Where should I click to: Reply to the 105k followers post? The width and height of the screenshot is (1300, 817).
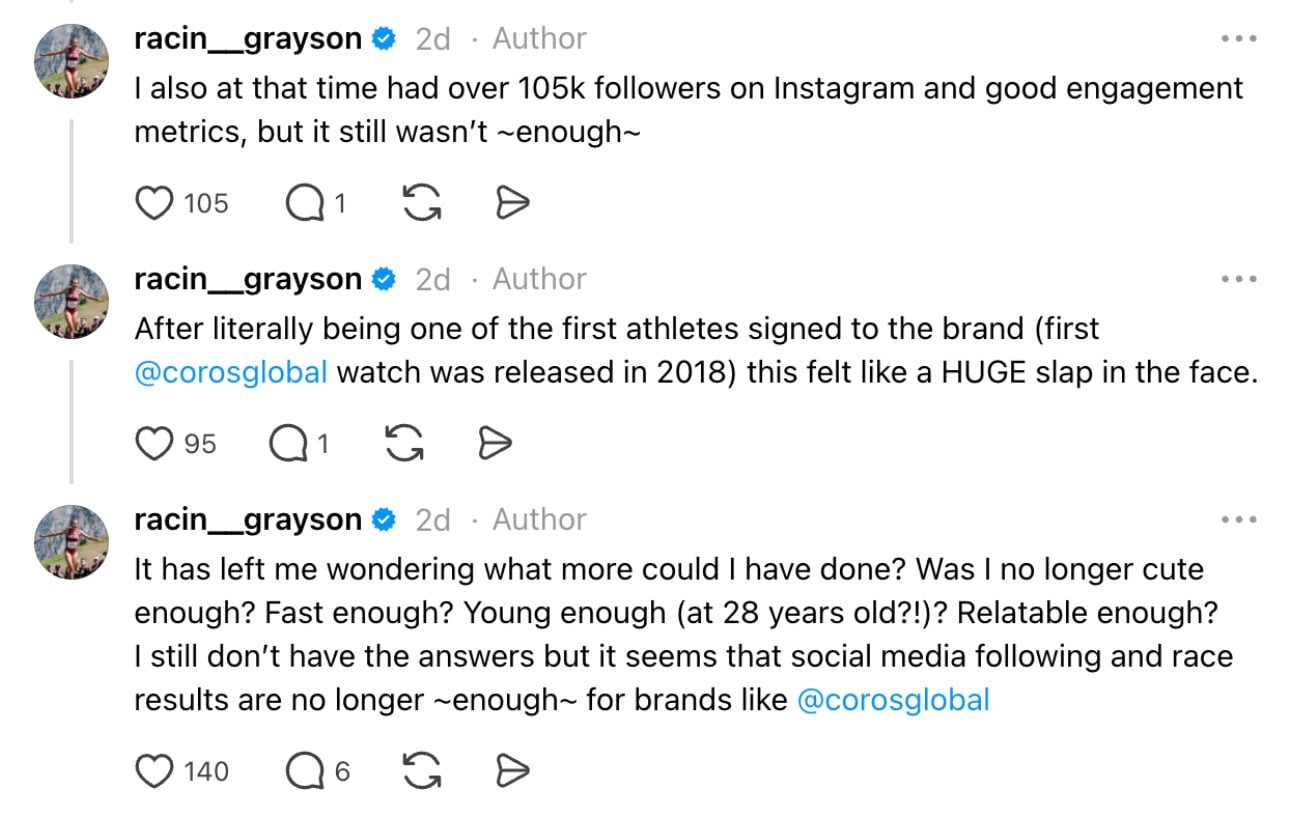point(304,203)
